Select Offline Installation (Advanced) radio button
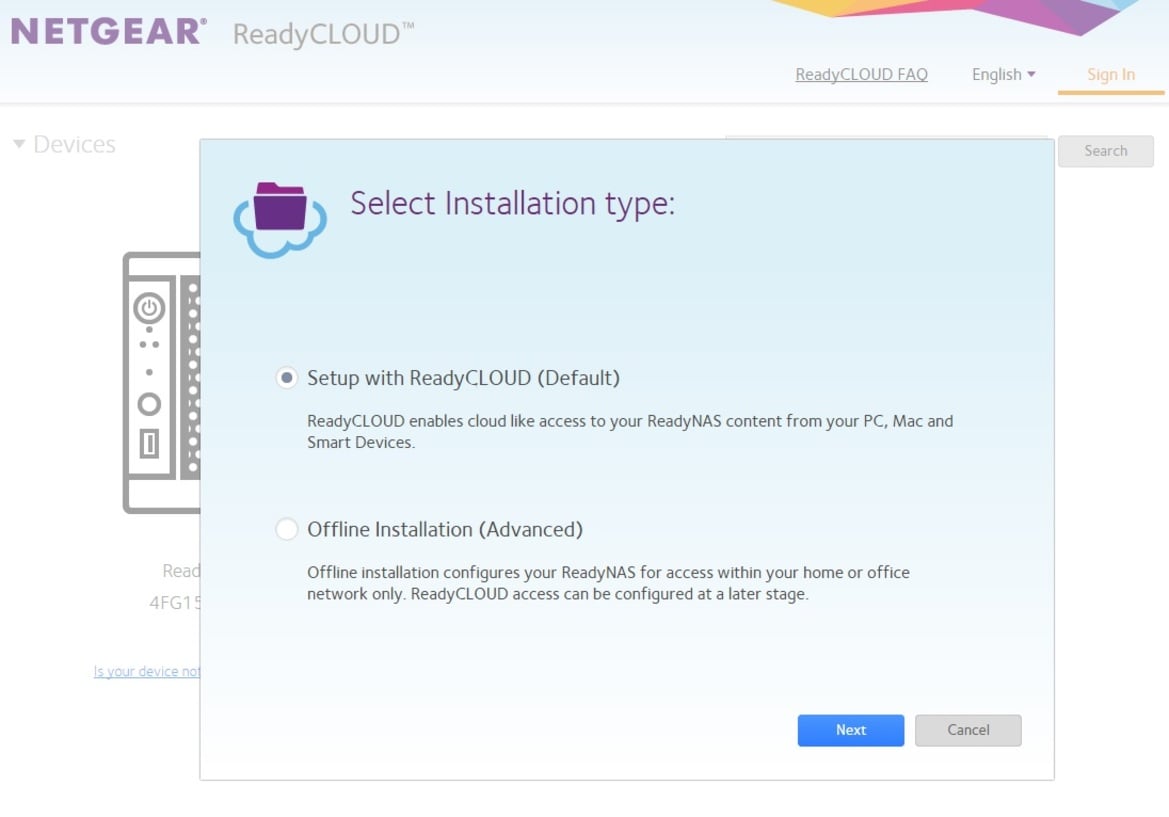This screenshot has width=1169, height=817. pos(286,529)
